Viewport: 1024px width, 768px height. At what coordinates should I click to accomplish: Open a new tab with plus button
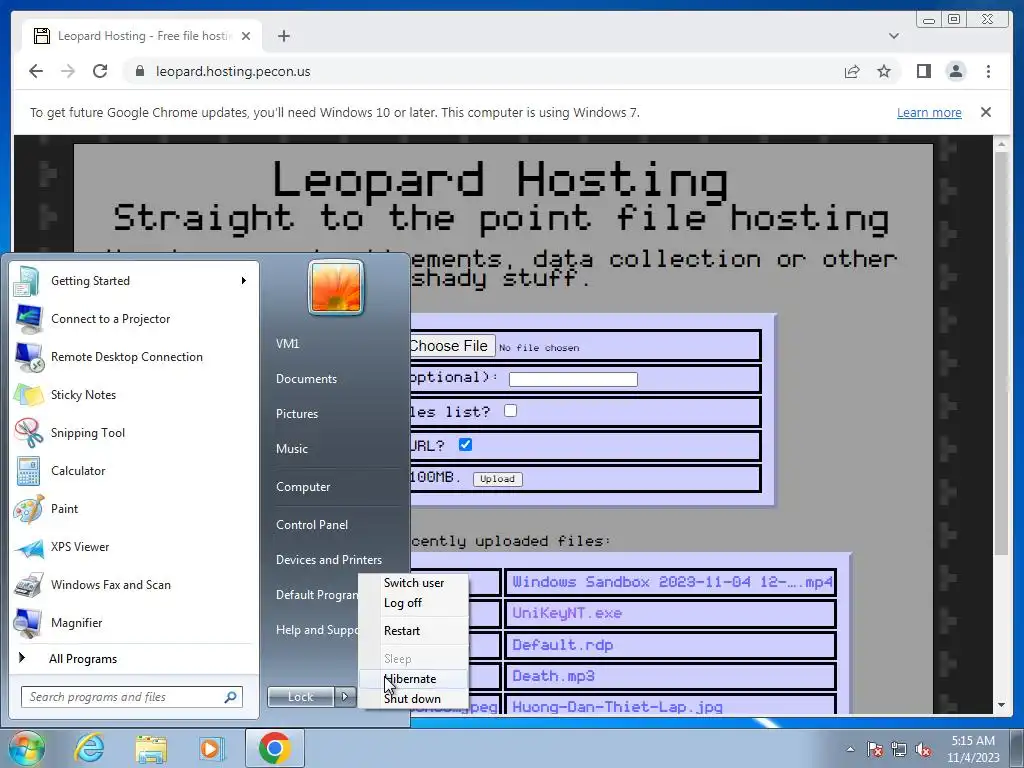click(x=283, y=36)
